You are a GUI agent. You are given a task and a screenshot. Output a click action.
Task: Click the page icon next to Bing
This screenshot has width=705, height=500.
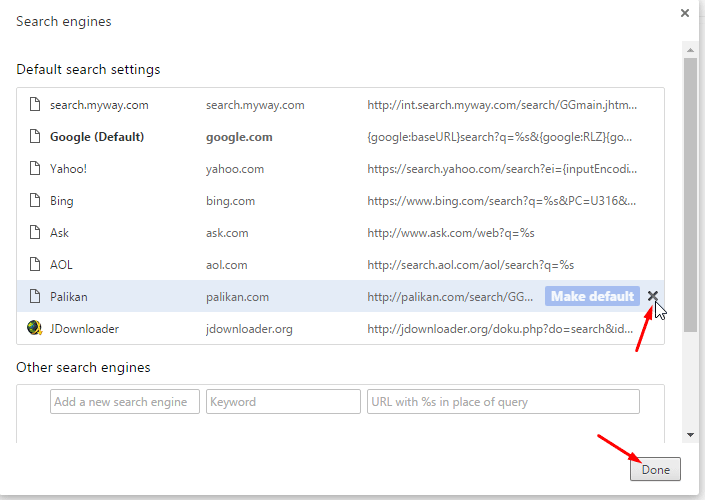tap(35, 200)
